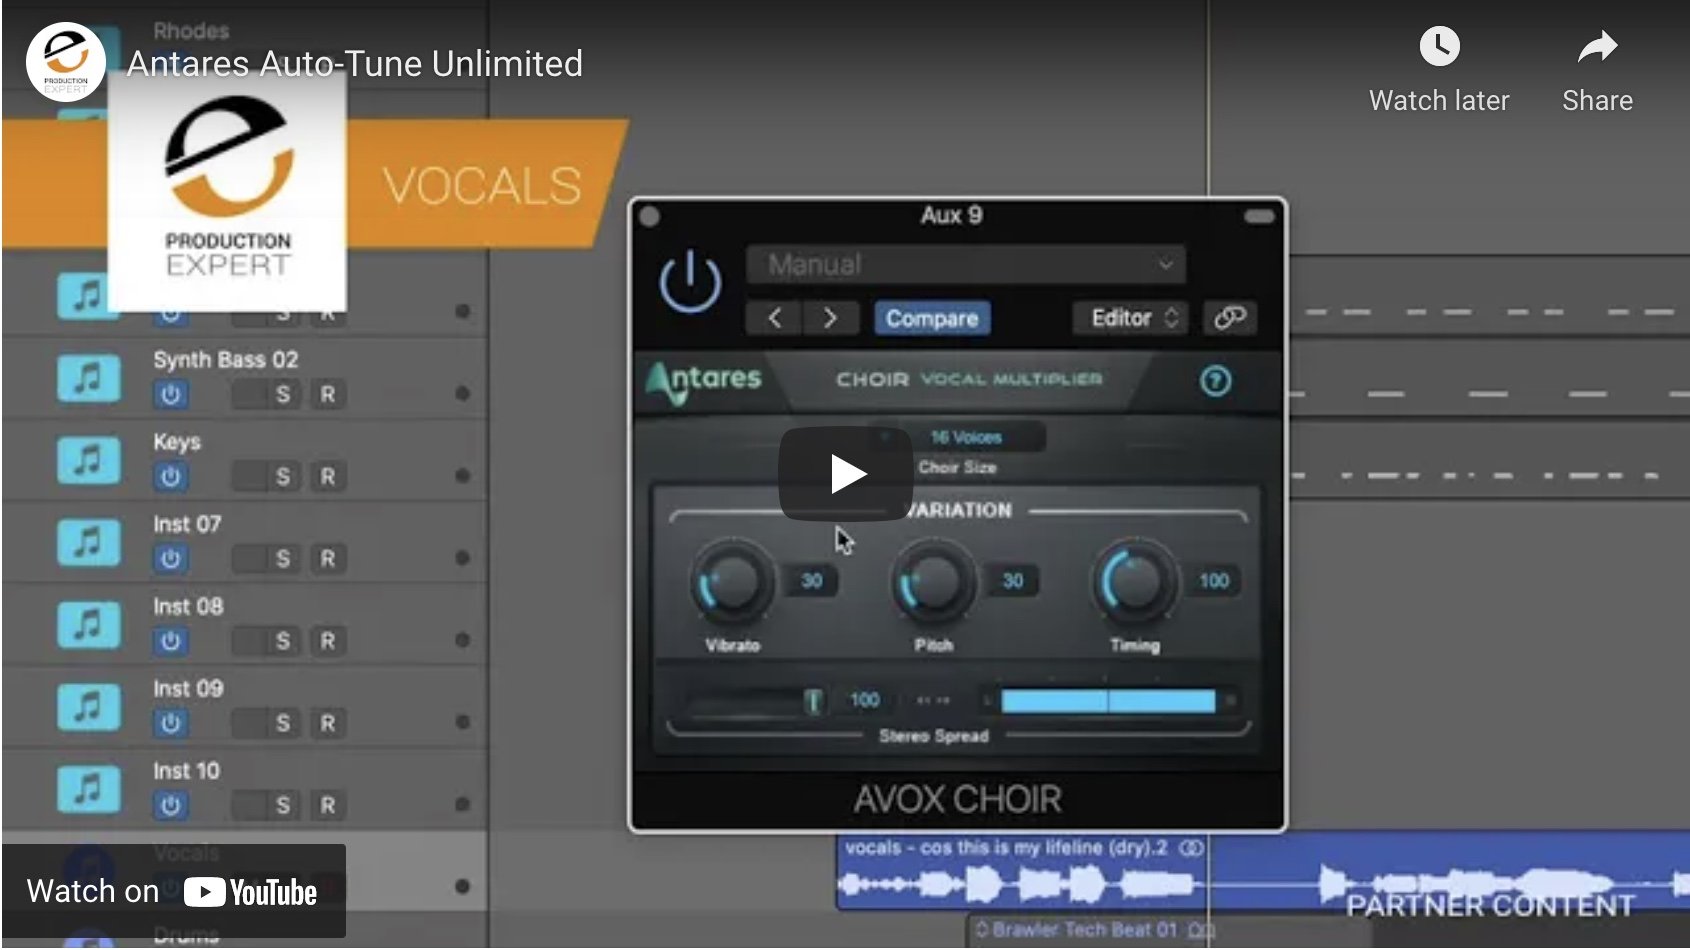Screen dimensions: 1690x950
Task: Solo the Keys track
Action: (x=283, y=476)
